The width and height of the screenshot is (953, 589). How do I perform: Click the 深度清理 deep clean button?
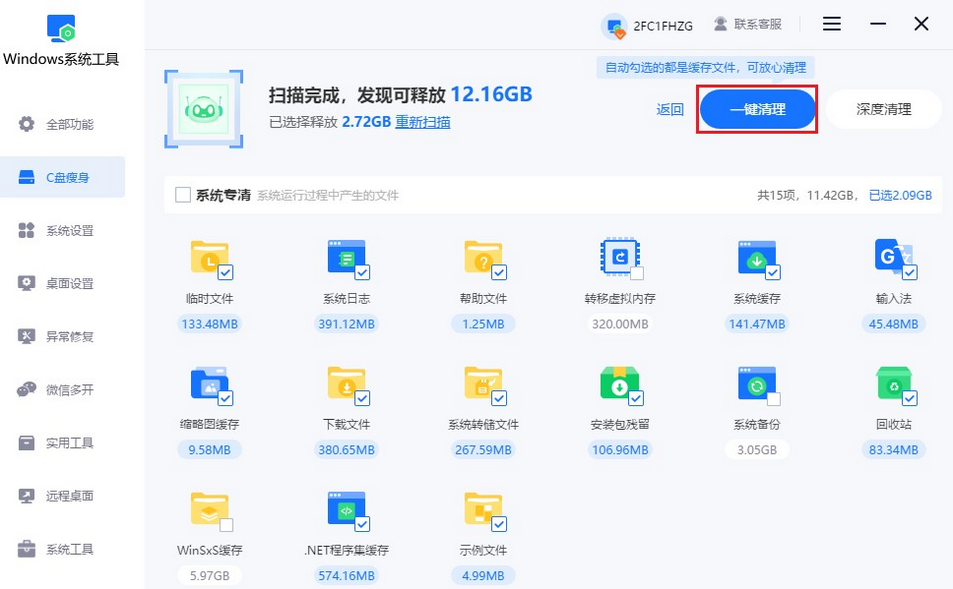coord(882,109)
